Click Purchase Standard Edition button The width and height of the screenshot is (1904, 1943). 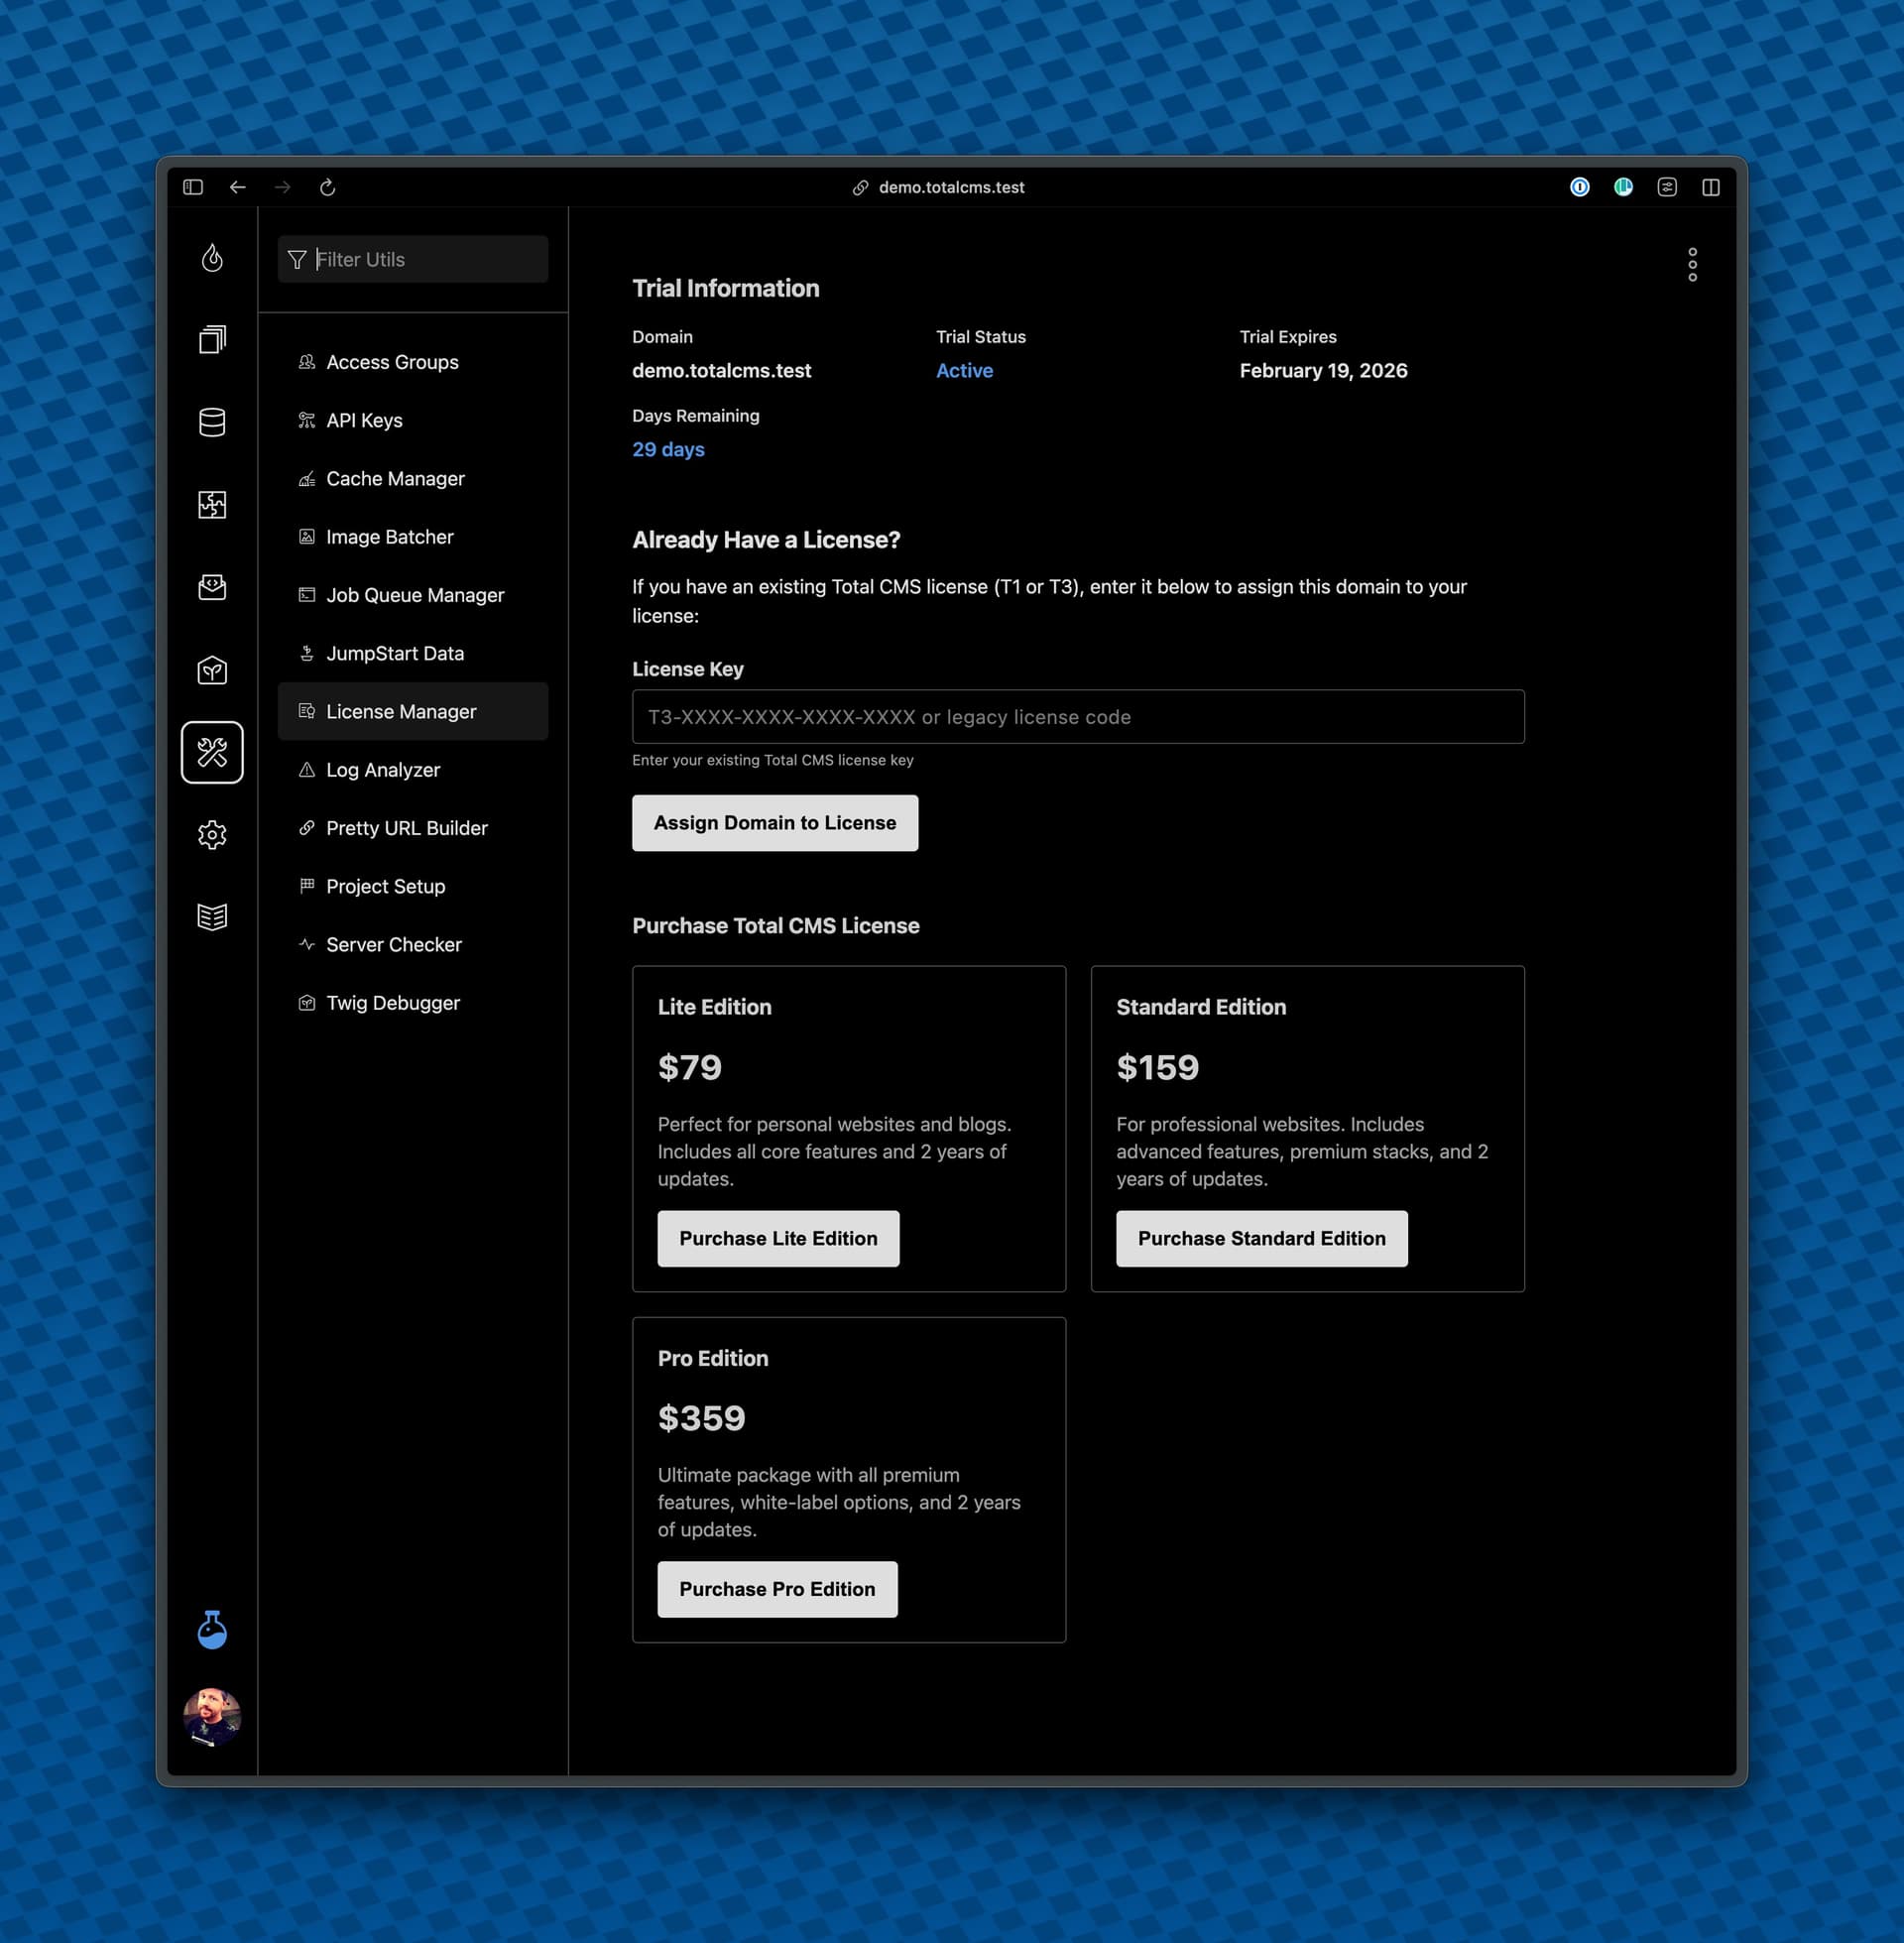click(x=1261, y=1239)
